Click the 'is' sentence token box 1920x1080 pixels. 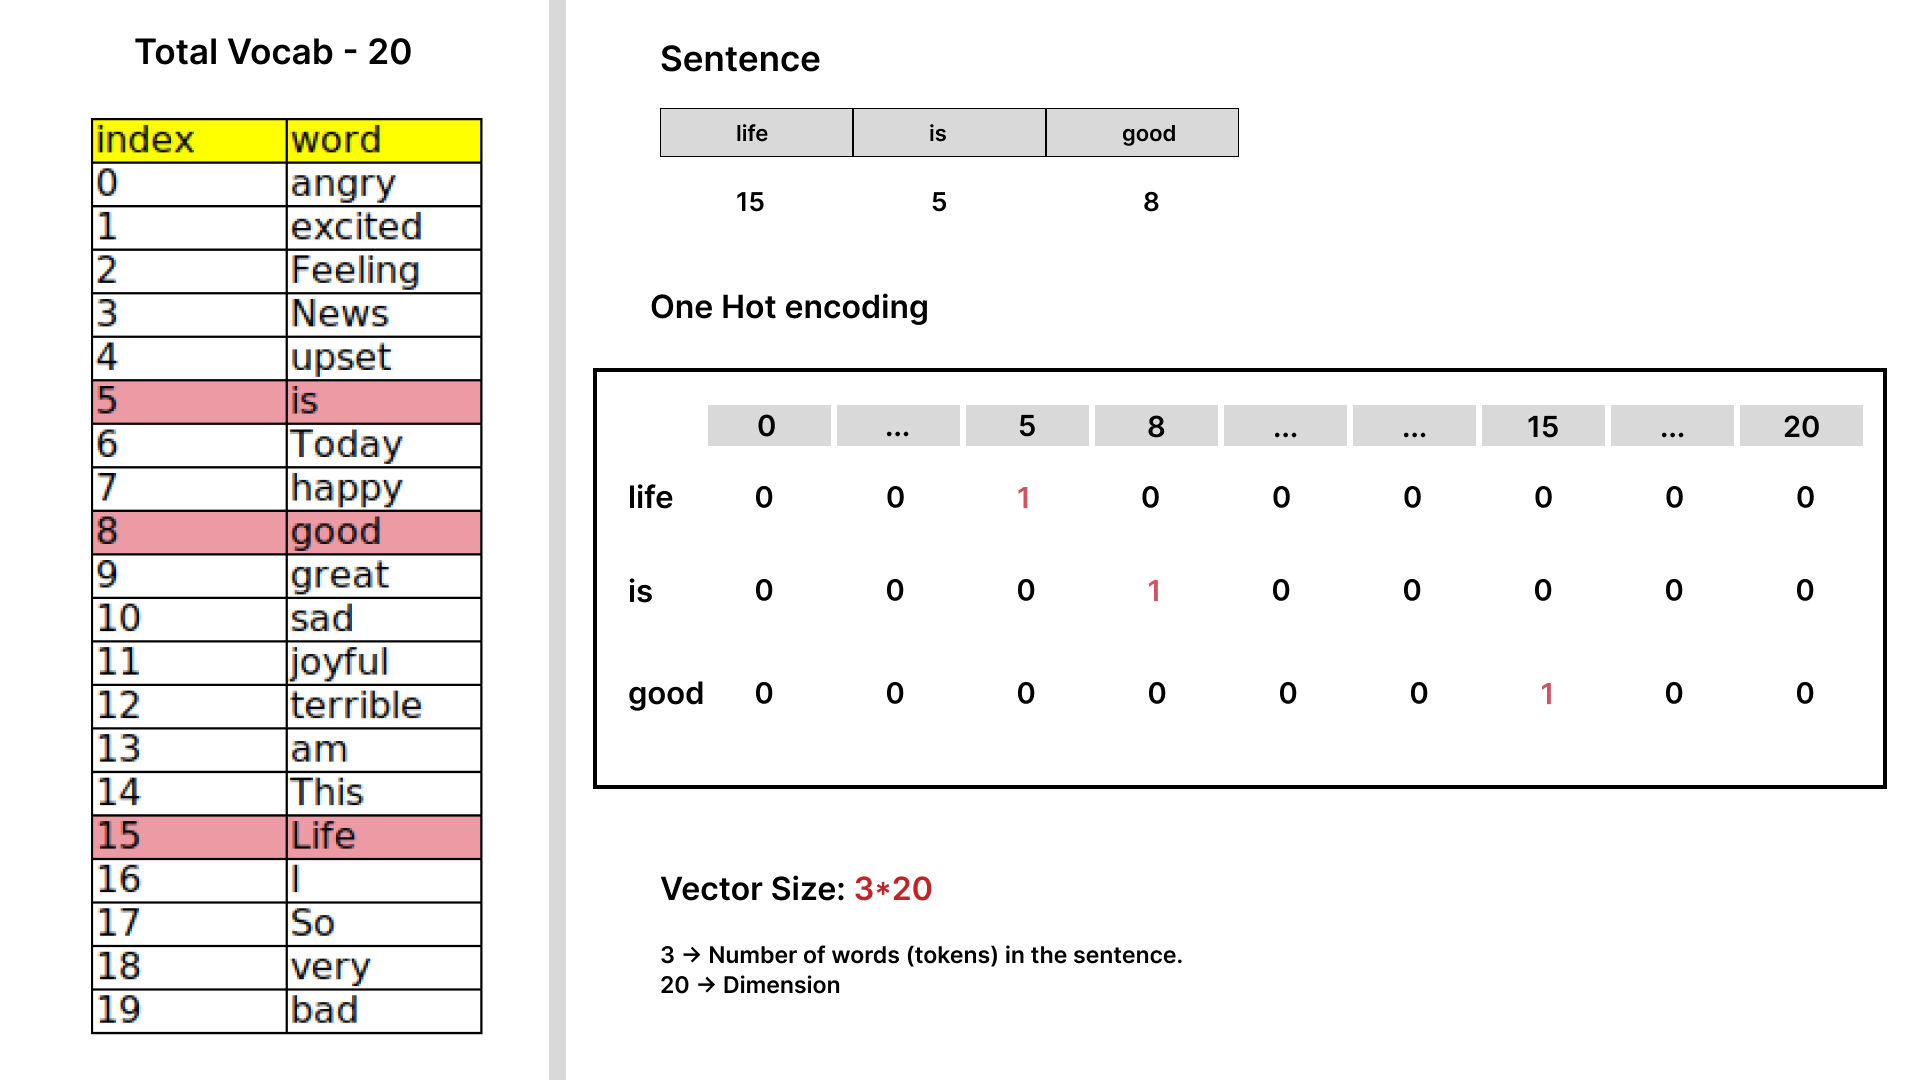tap(949, 133)
